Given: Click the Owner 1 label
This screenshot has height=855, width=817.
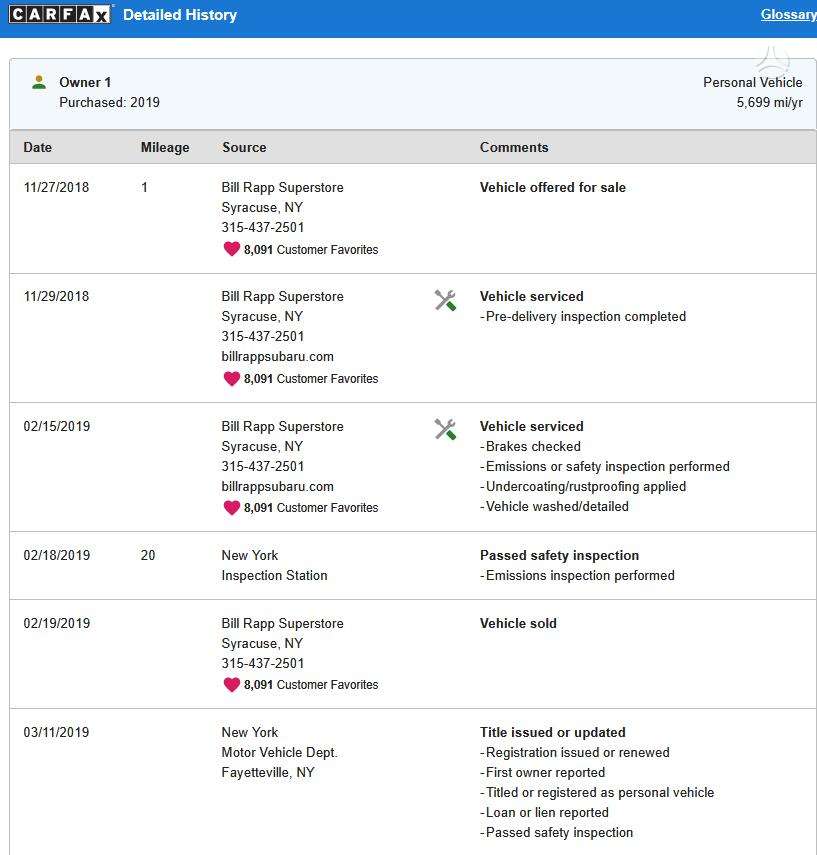Looking at the screenshot, I should [x=85, y=82].
